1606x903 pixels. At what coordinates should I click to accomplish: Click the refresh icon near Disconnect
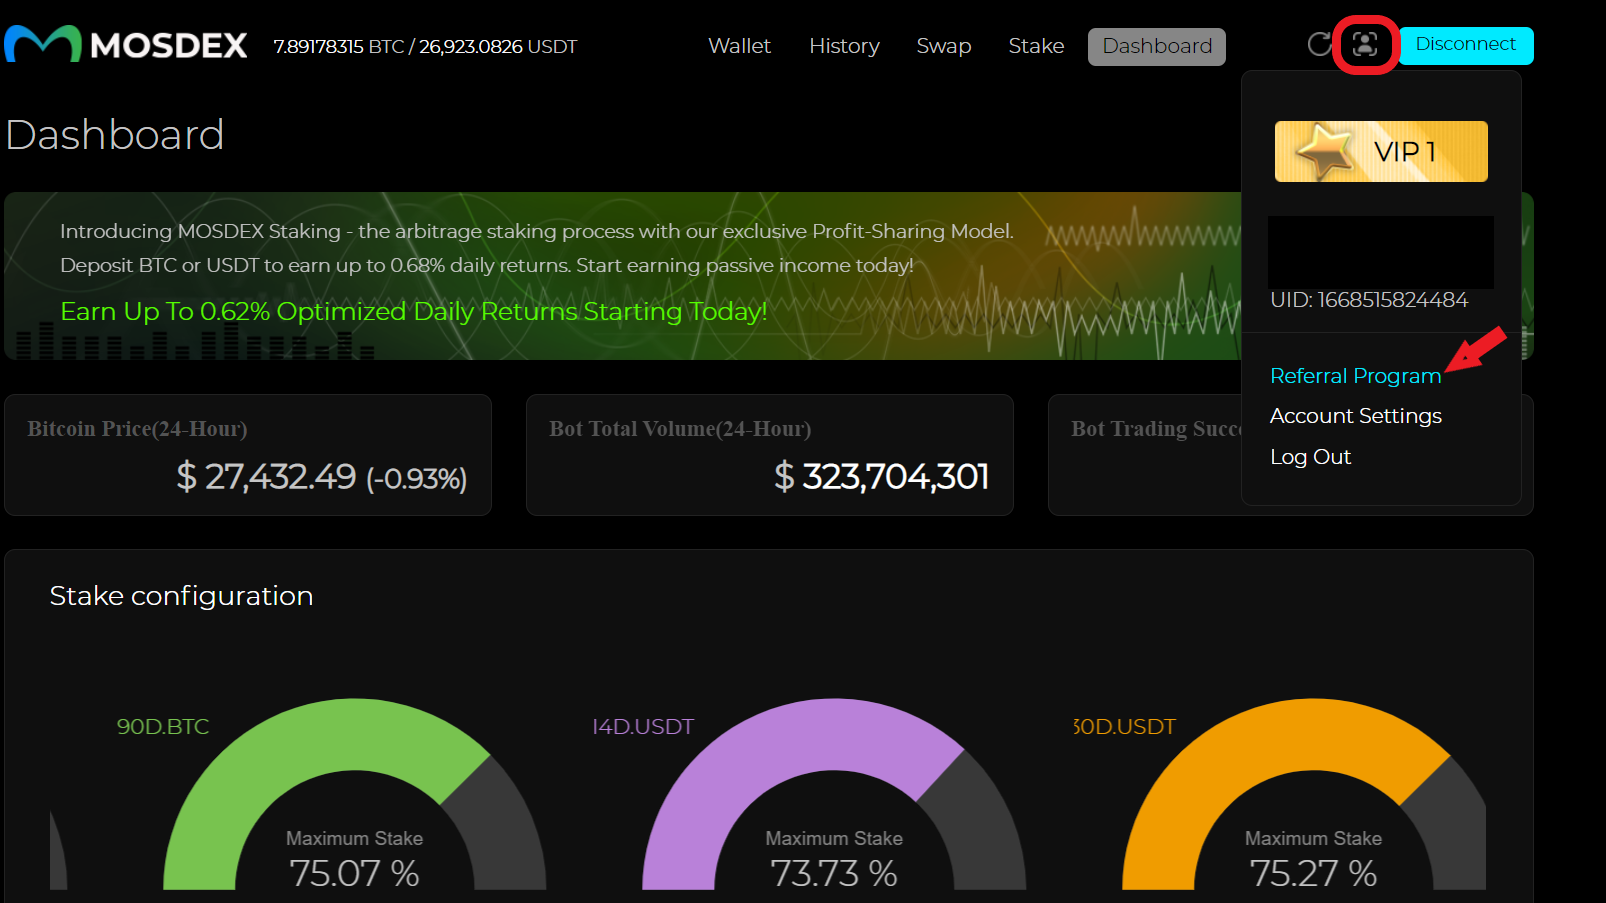pyautogui.click(x=1320, y=44)
